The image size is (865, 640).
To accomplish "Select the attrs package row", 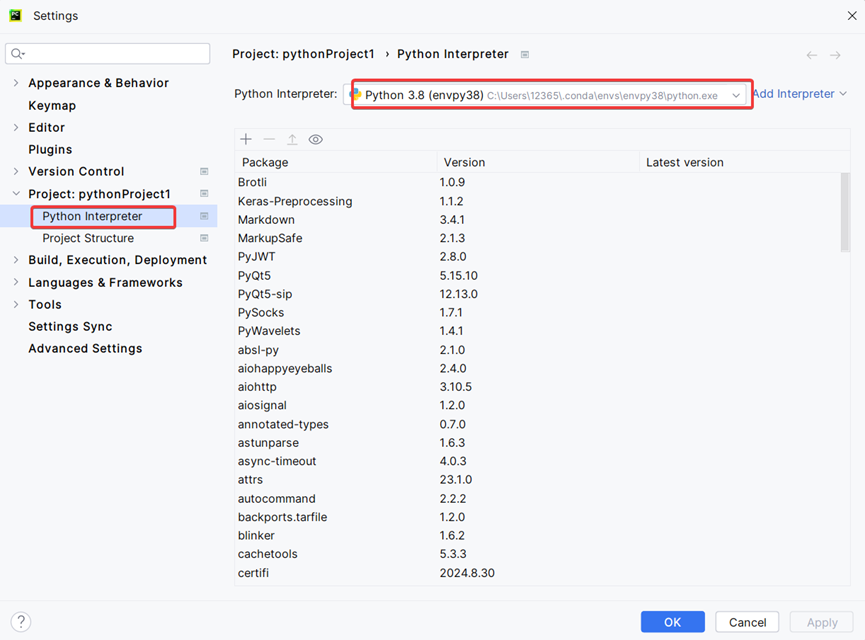I will tap(537, 479).
